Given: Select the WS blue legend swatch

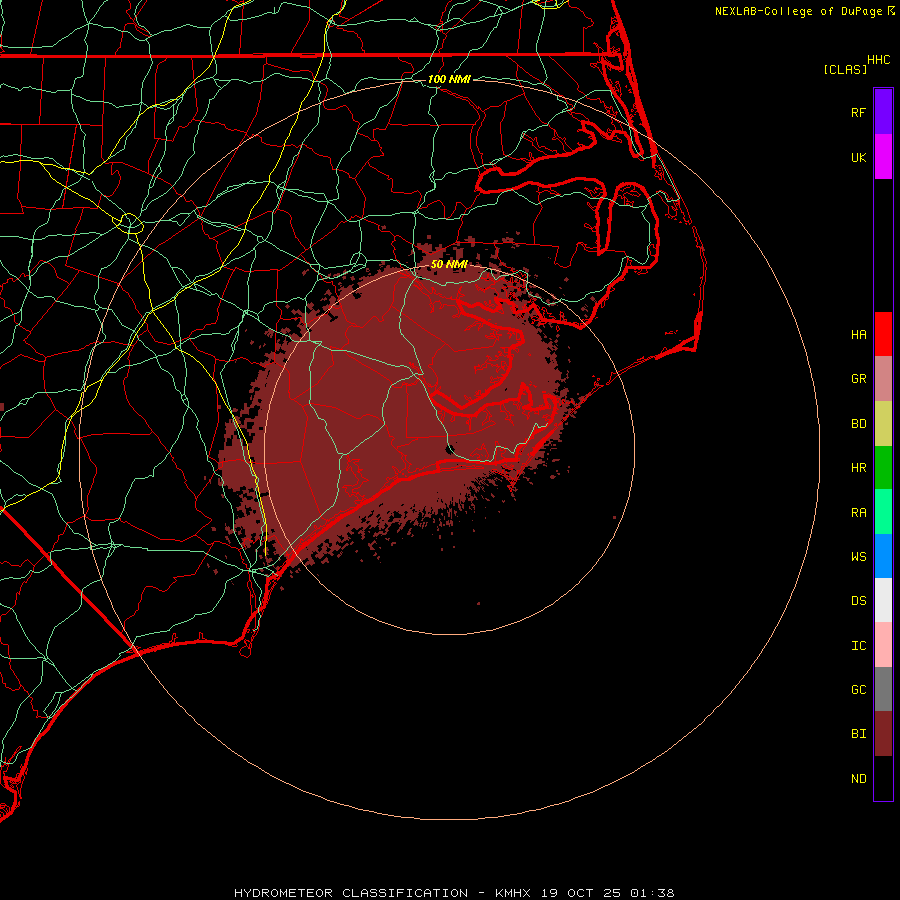Looking at the screenshot, I should [x=883, y=556].
